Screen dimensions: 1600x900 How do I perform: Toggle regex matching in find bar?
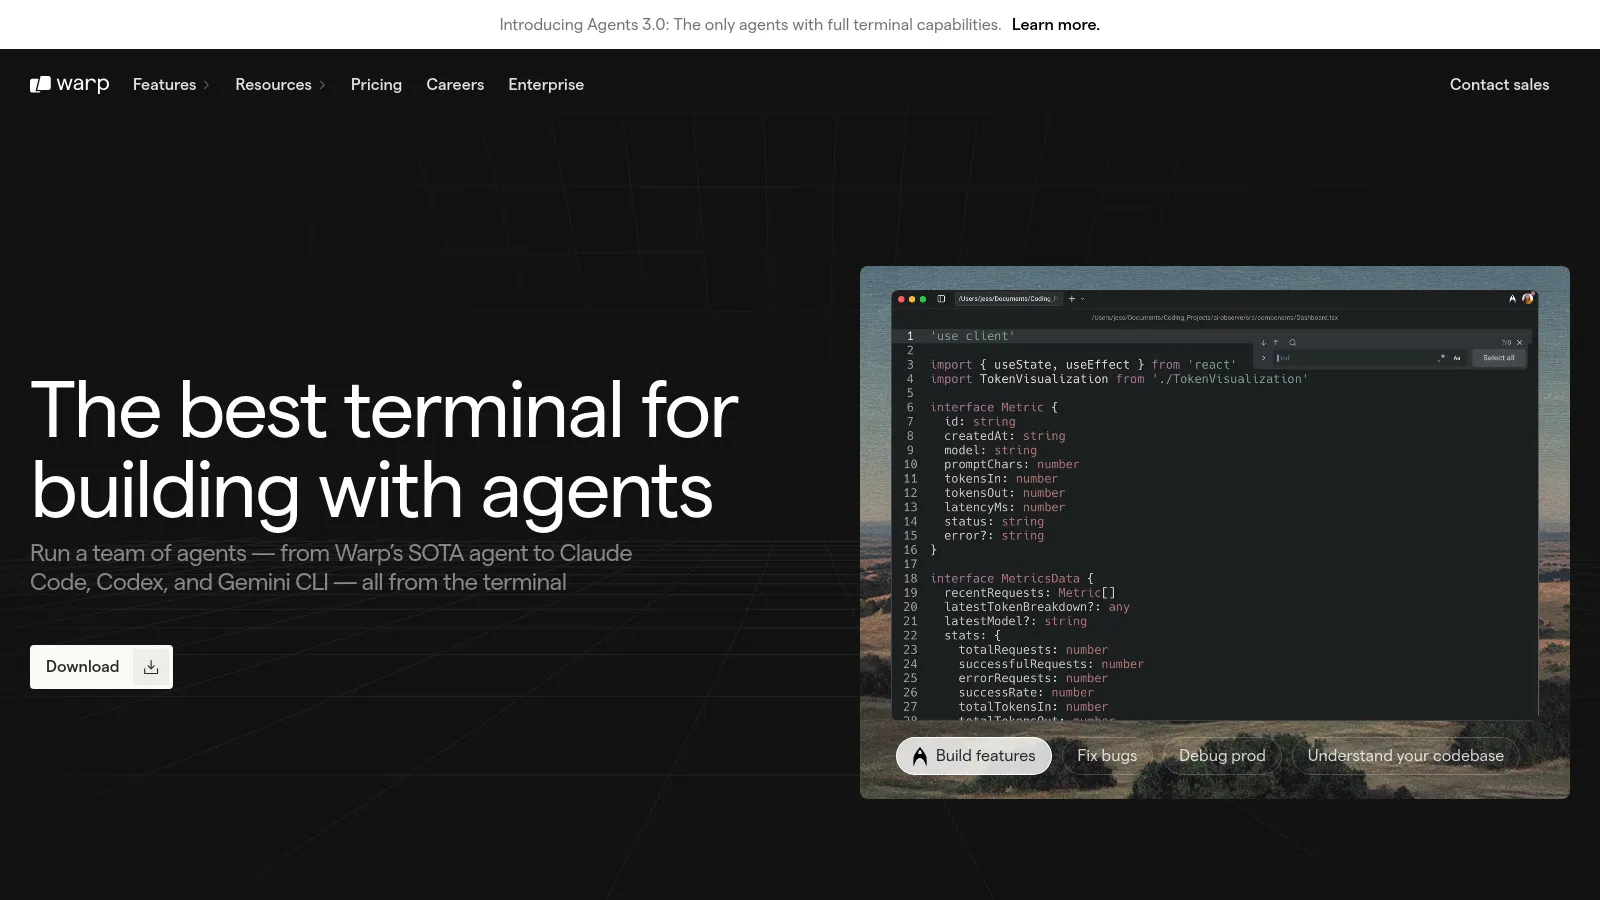(x=1441, y=358)
